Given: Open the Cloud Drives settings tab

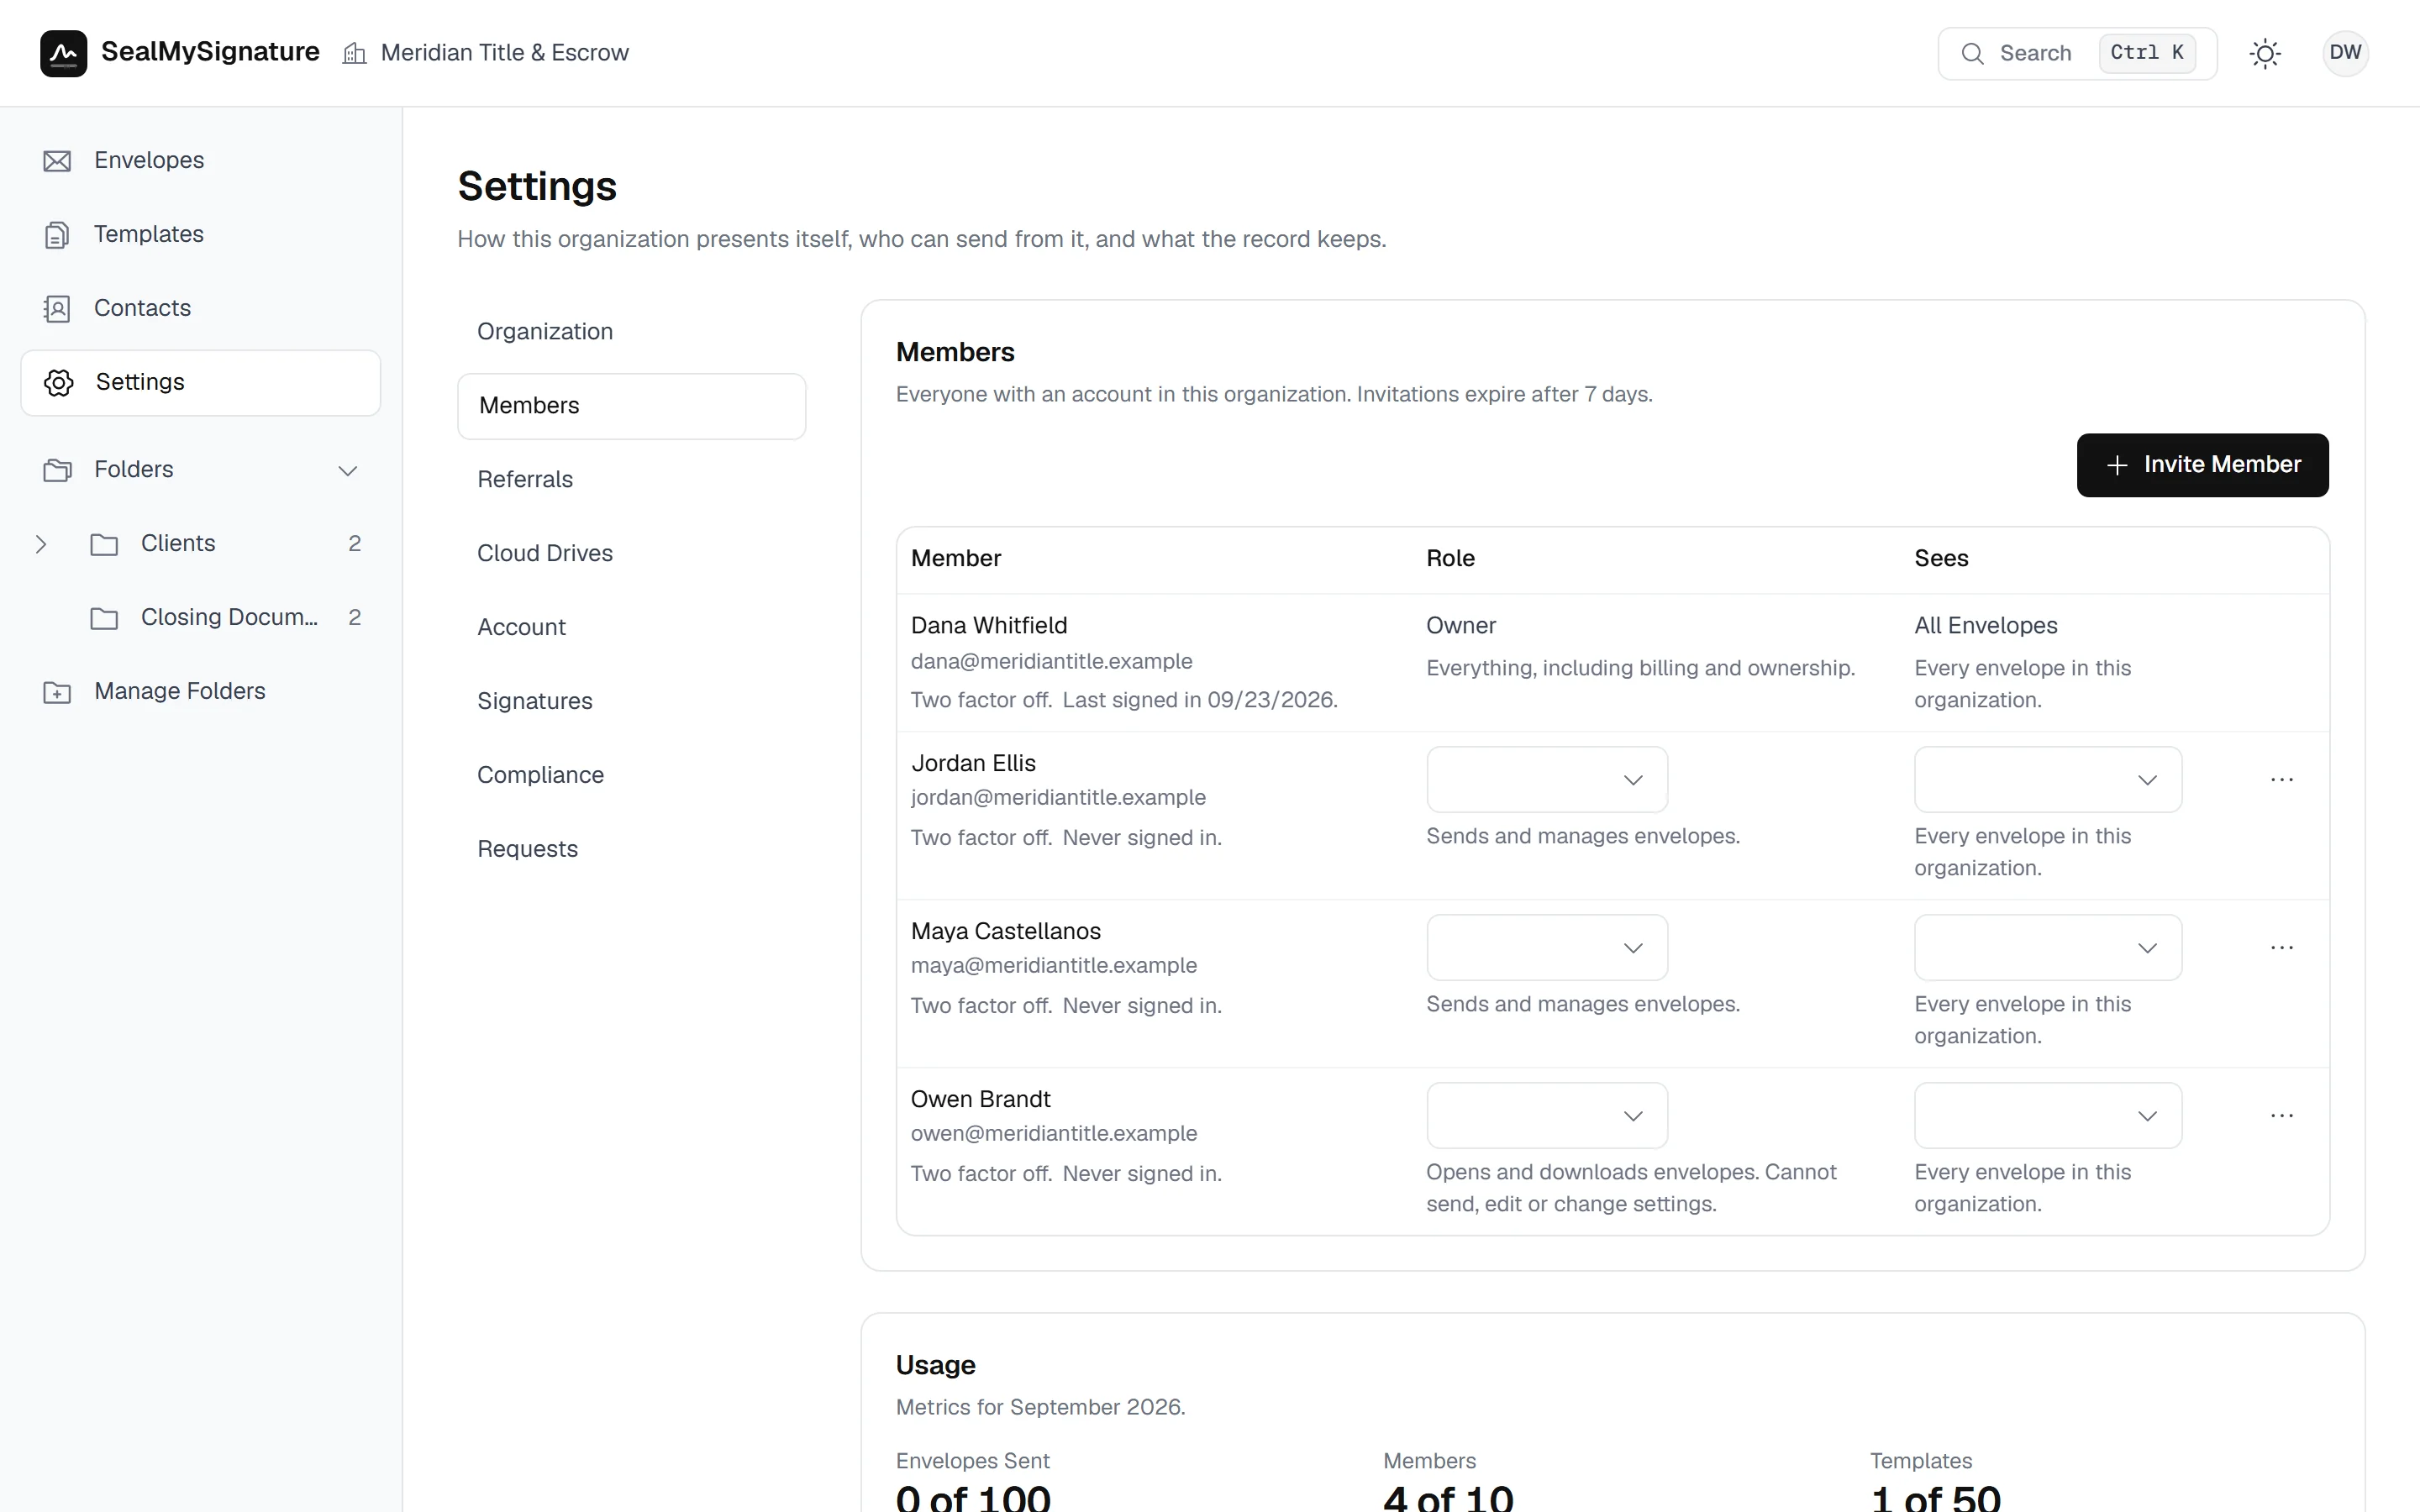Looking at the screenshot, I should (x=631, y=554).
